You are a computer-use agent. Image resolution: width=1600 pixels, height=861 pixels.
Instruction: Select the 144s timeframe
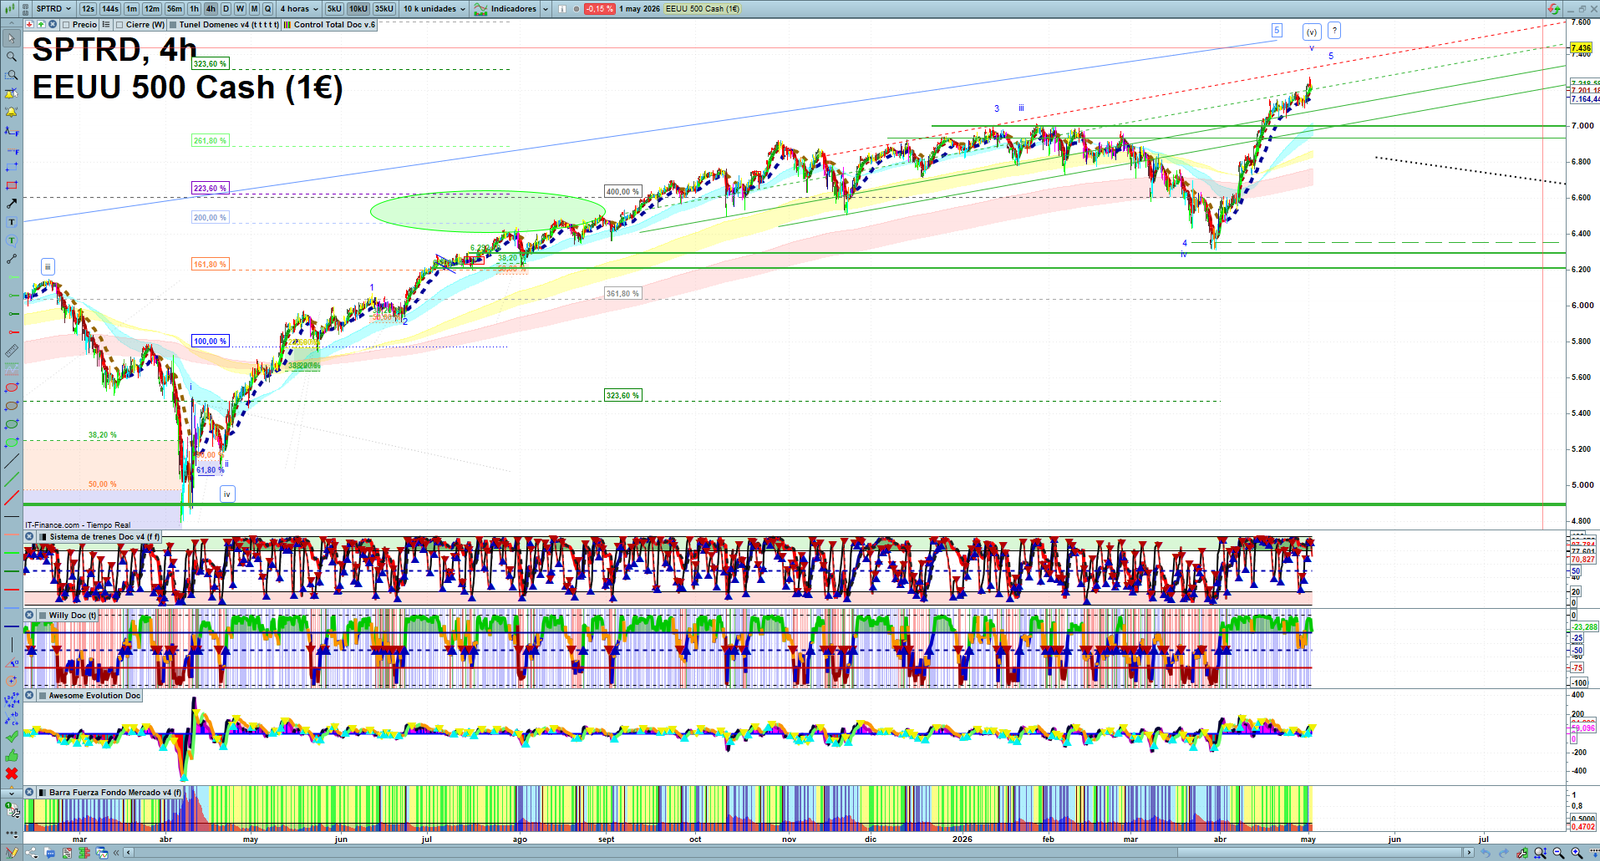coord(110,9)
